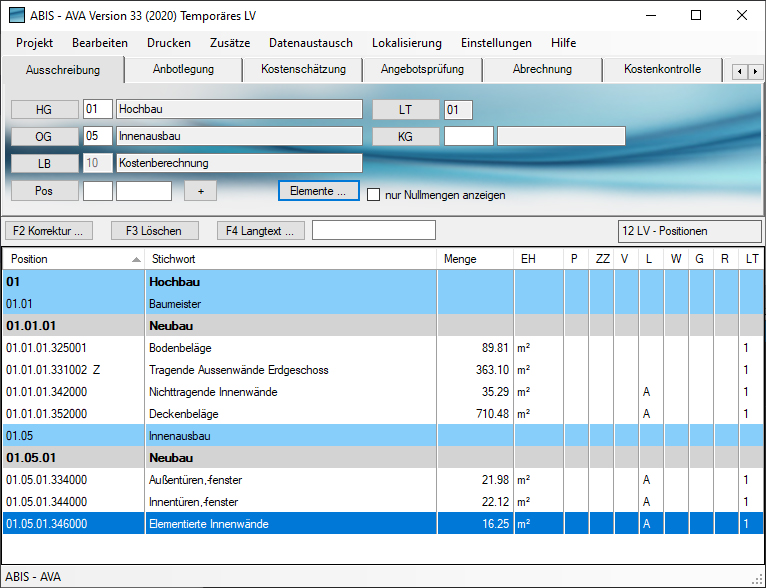Sort by the Menge column header
The height and width of the screenshot is (588, 766).
(x=475, y=259)
